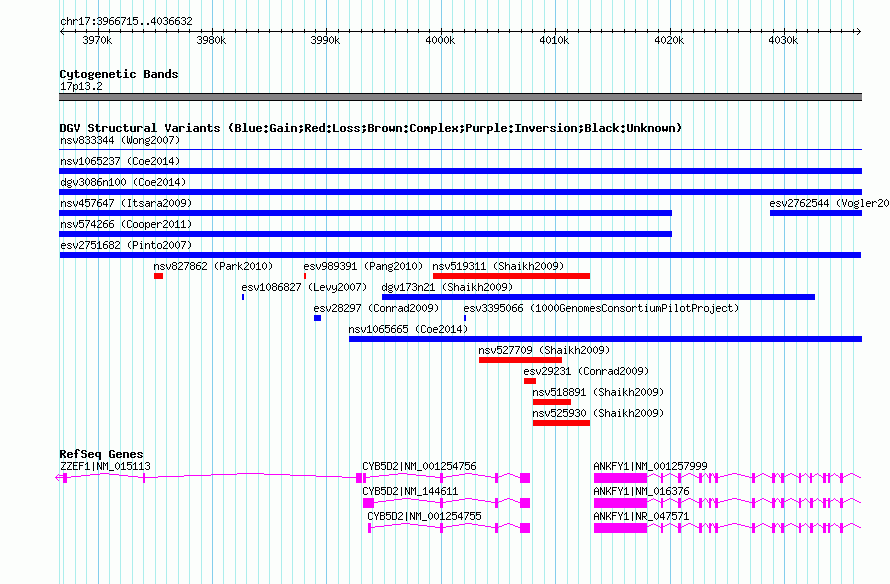Open gene ZZEF1|NM_015113 label

click(105, 466)
